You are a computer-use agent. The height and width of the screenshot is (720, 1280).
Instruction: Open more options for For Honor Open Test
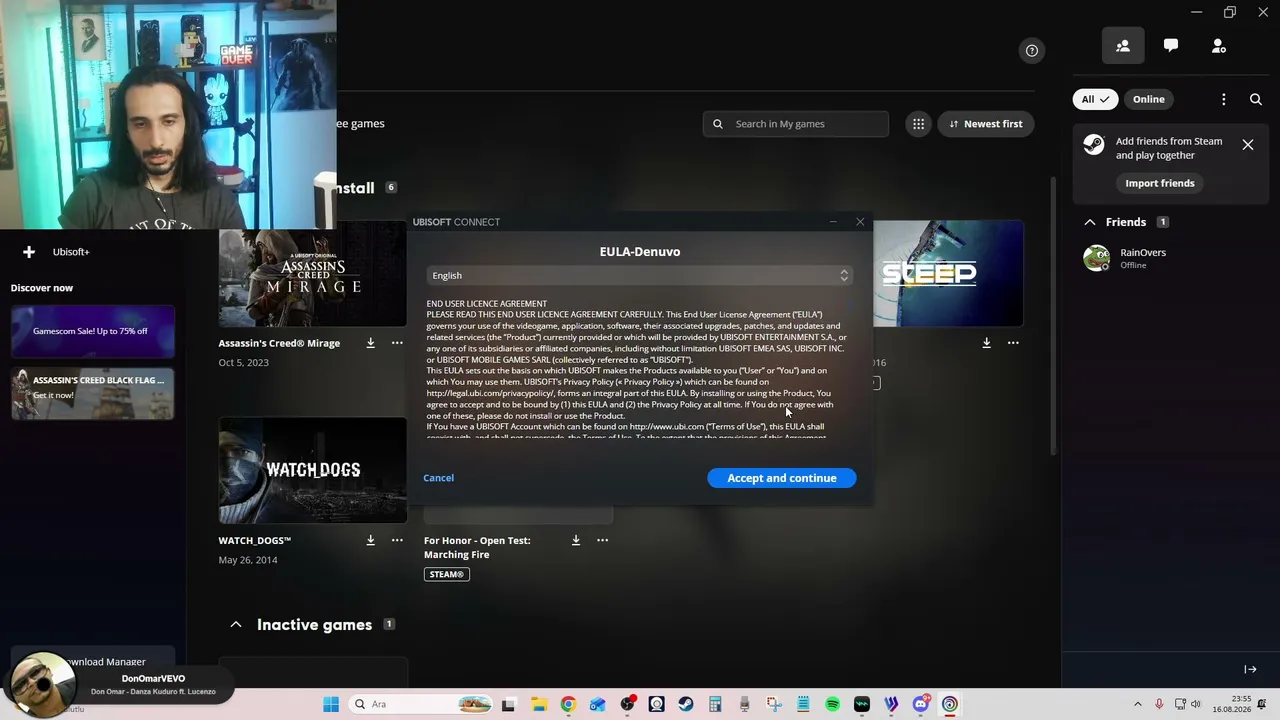pyautogui.click(x=602, y=540)
